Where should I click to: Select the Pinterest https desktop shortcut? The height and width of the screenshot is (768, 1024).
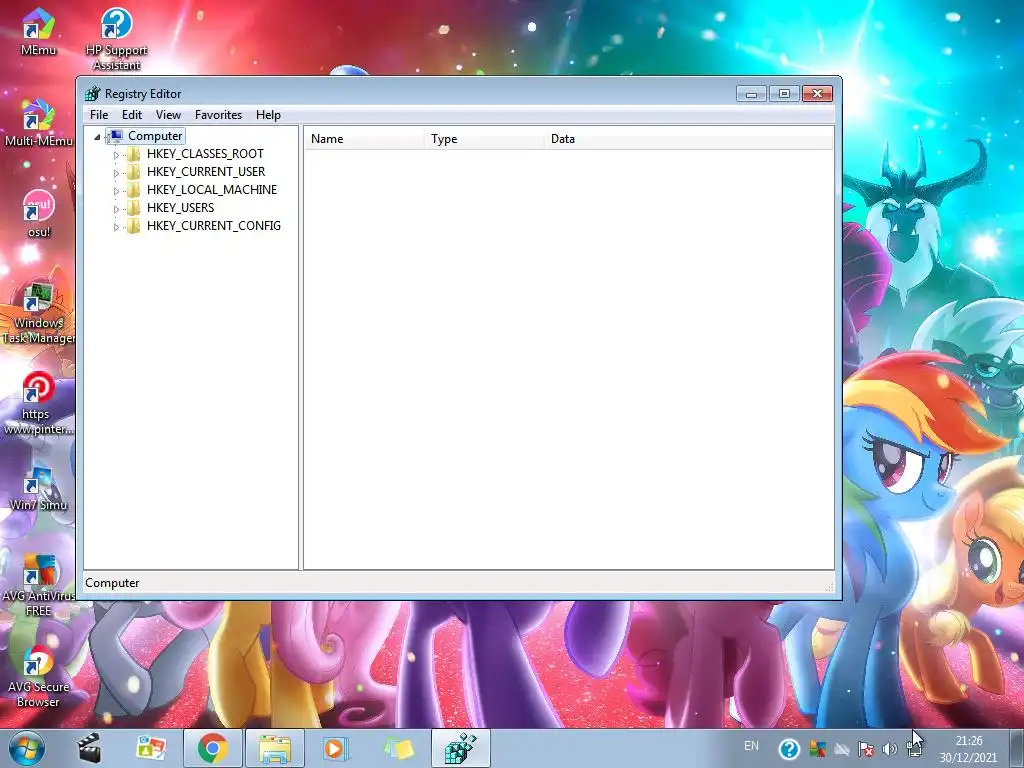coord(38,403)
